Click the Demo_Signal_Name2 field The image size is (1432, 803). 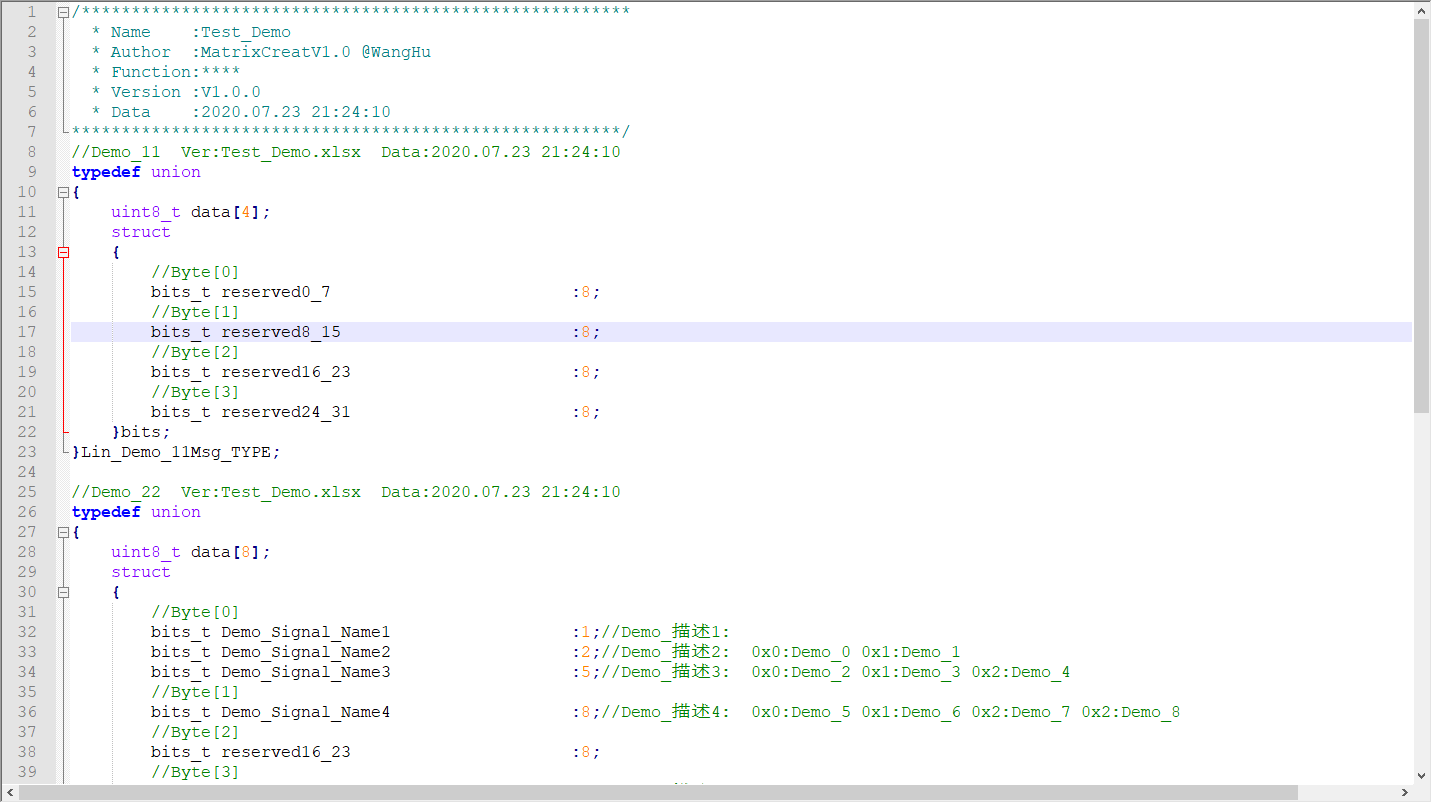[306, 652]
